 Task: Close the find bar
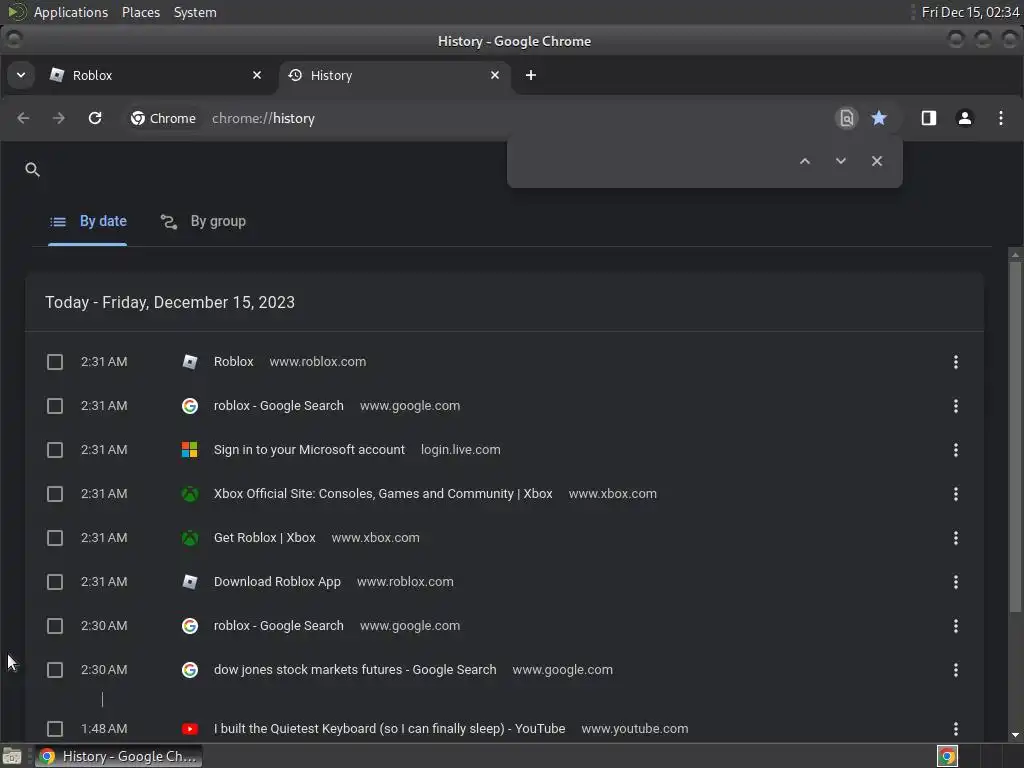tap(876, 161)
